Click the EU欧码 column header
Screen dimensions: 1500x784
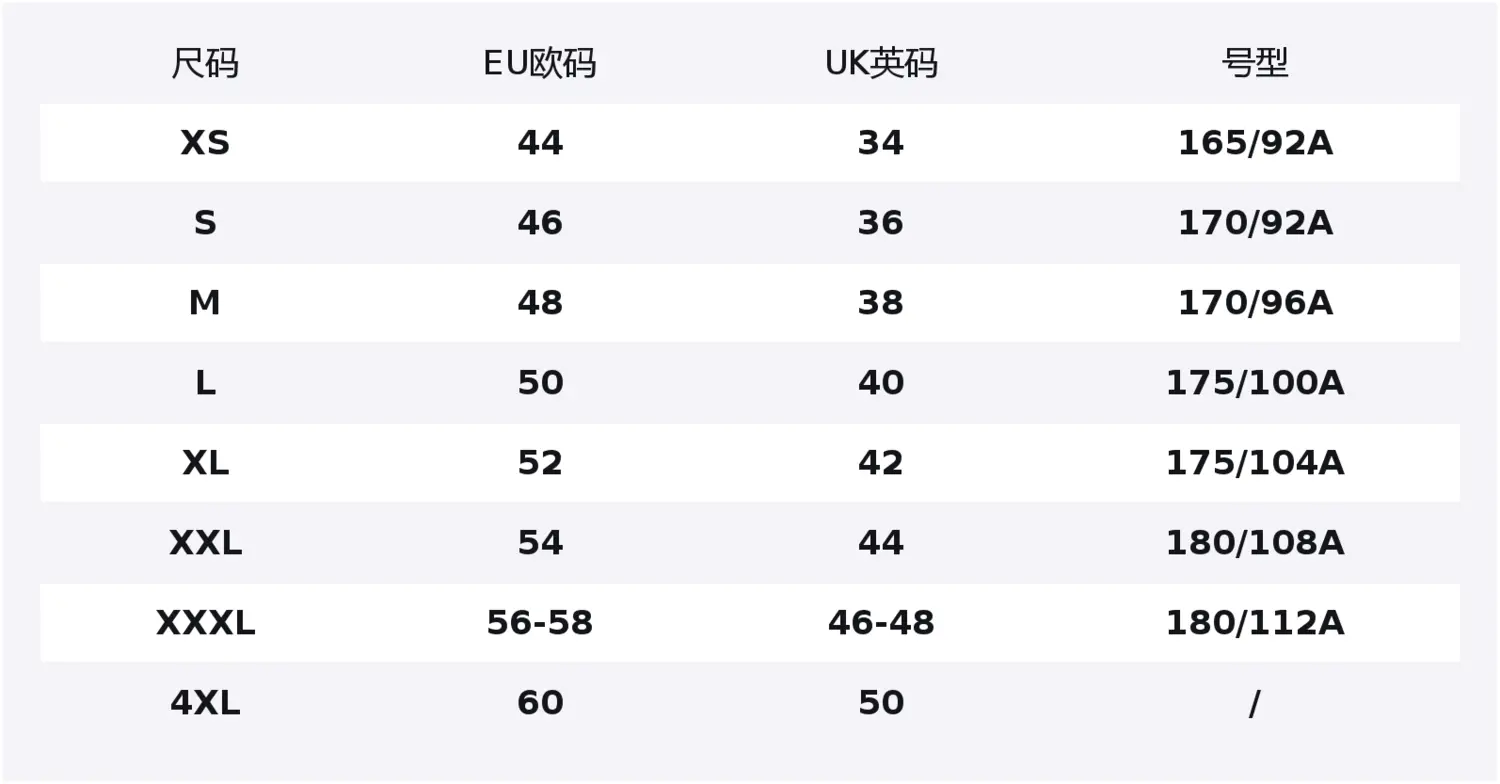[540, 63]
